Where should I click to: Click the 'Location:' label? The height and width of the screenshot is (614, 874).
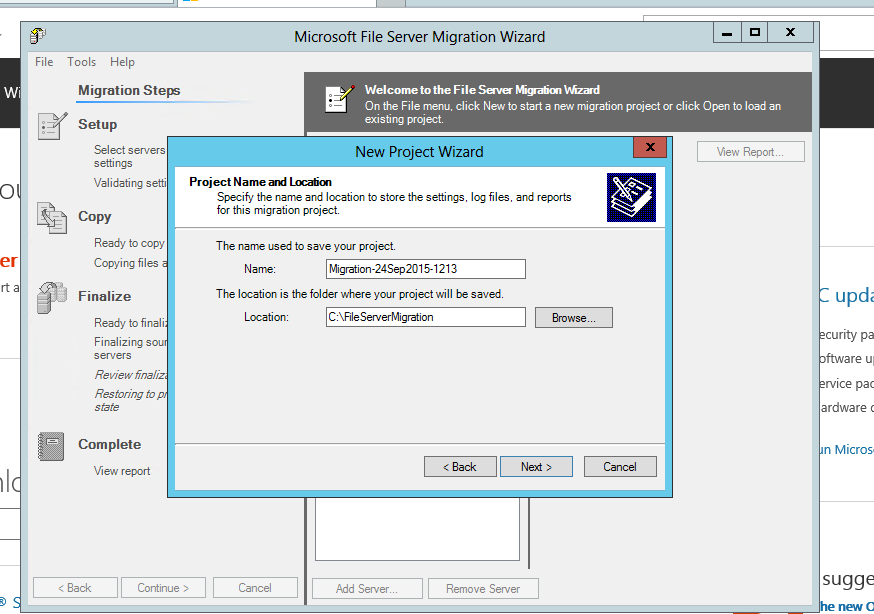click(266, 317)
